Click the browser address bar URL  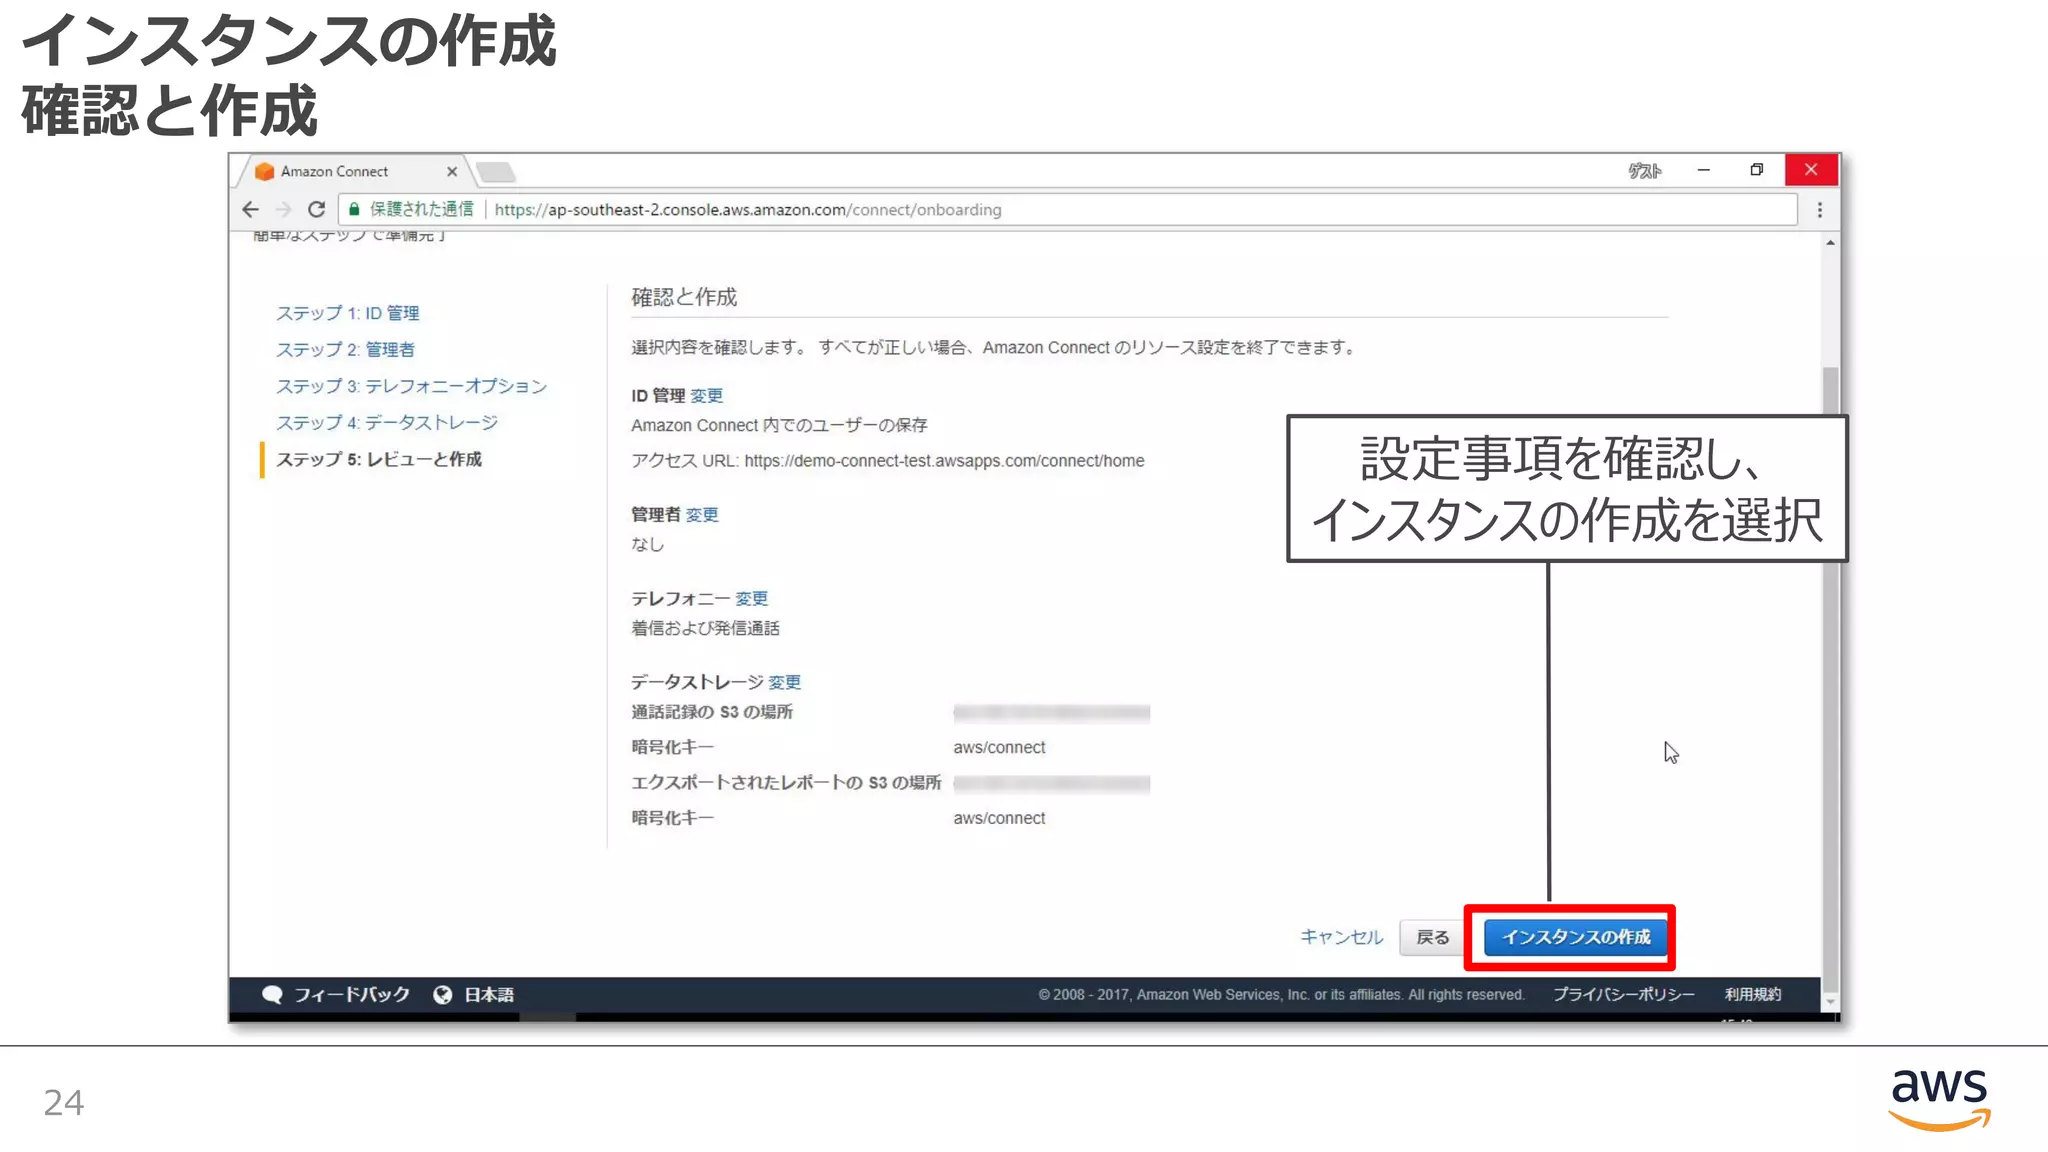point(747,209)
